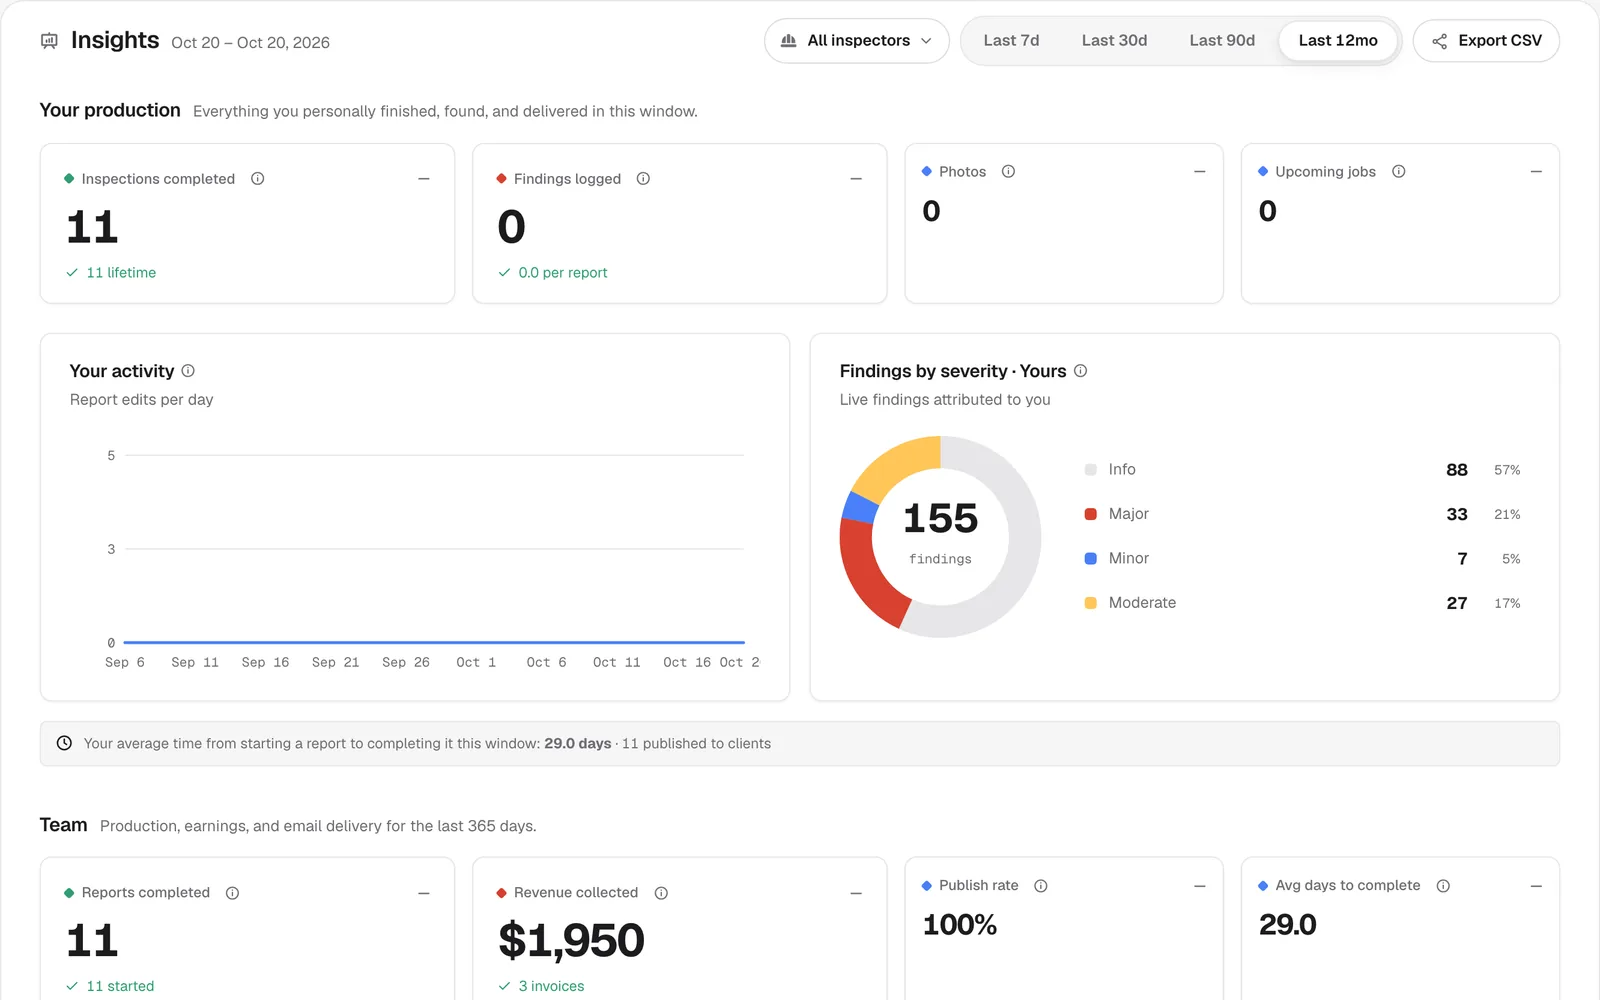This screenshot has width=1600, height=1000.
Task: Select the Last 12mo range
Action: pyautogui.click(x=1338, y=41)
